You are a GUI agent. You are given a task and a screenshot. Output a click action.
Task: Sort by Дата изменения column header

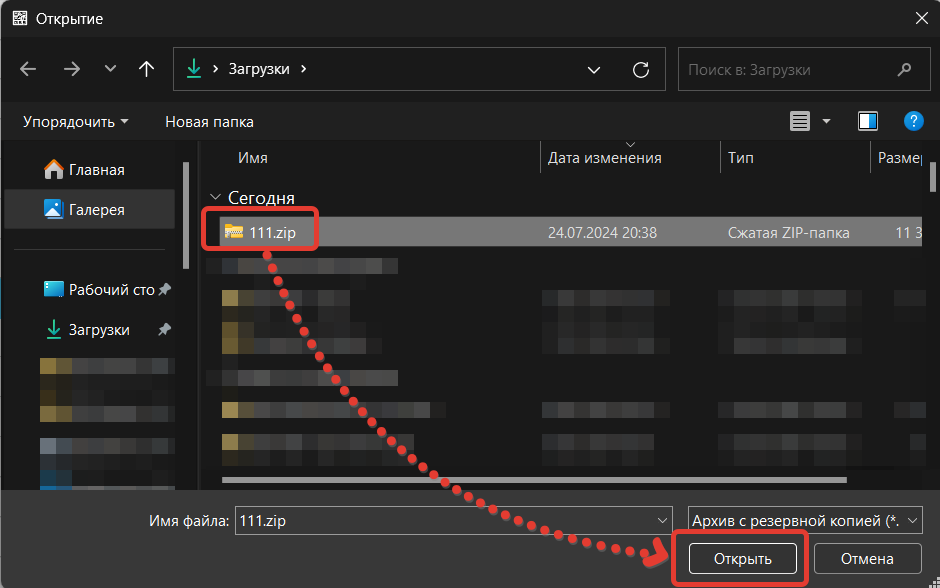coord(604,158)
